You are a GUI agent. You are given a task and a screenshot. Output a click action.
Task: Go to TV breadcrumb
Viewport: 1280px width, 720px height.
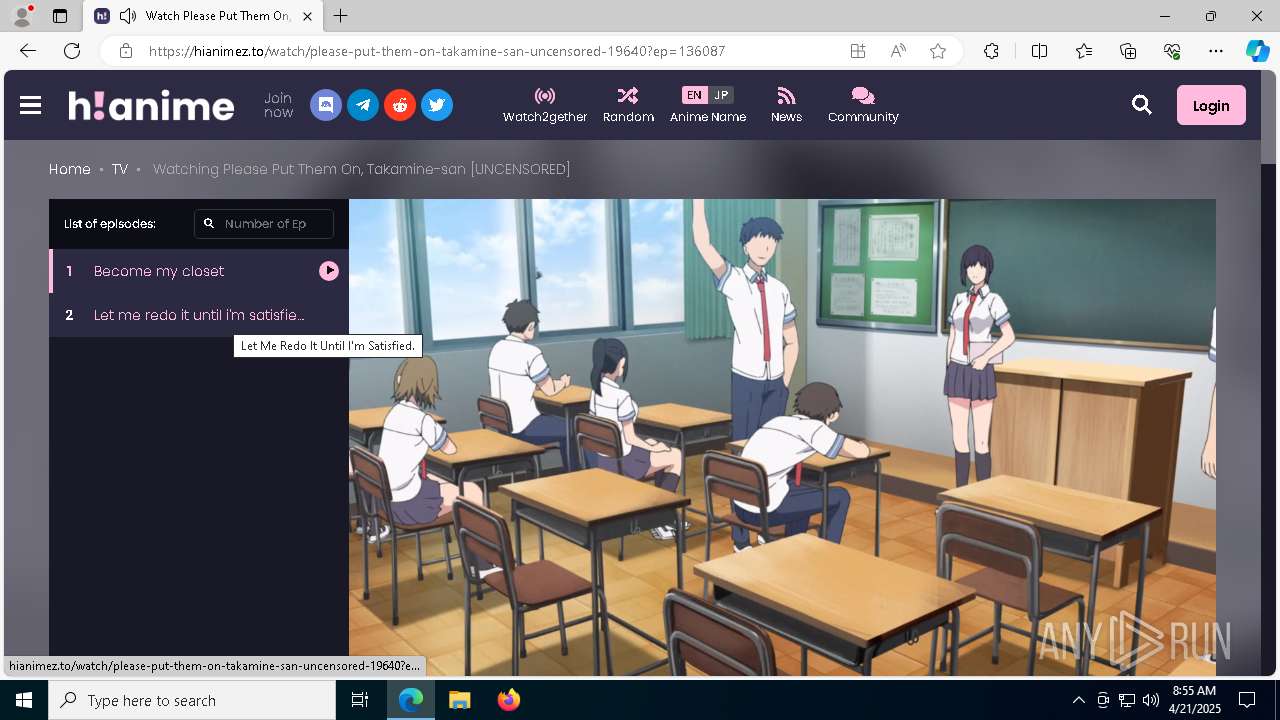tap(120, 169)
